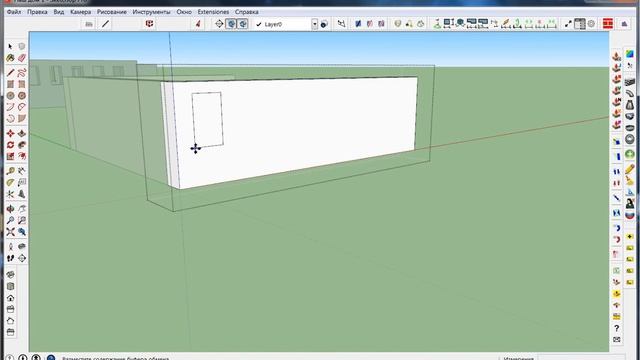
Task: Select the Rotated Rectangle tool
Action: [22, 84]
